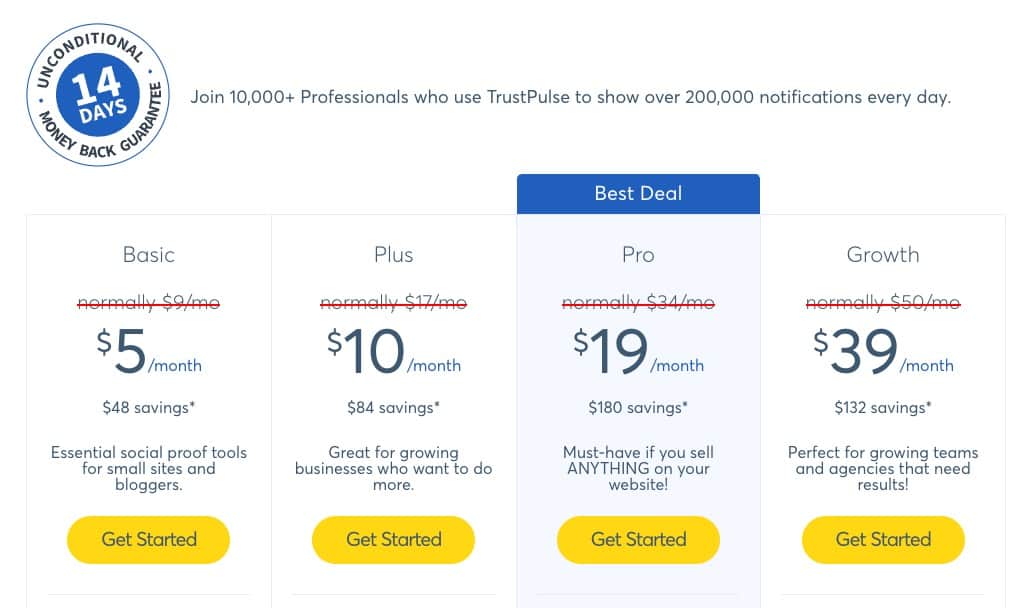Click the Growth plan title
This screenshot has width=1027, height=608.
(883, 254)
